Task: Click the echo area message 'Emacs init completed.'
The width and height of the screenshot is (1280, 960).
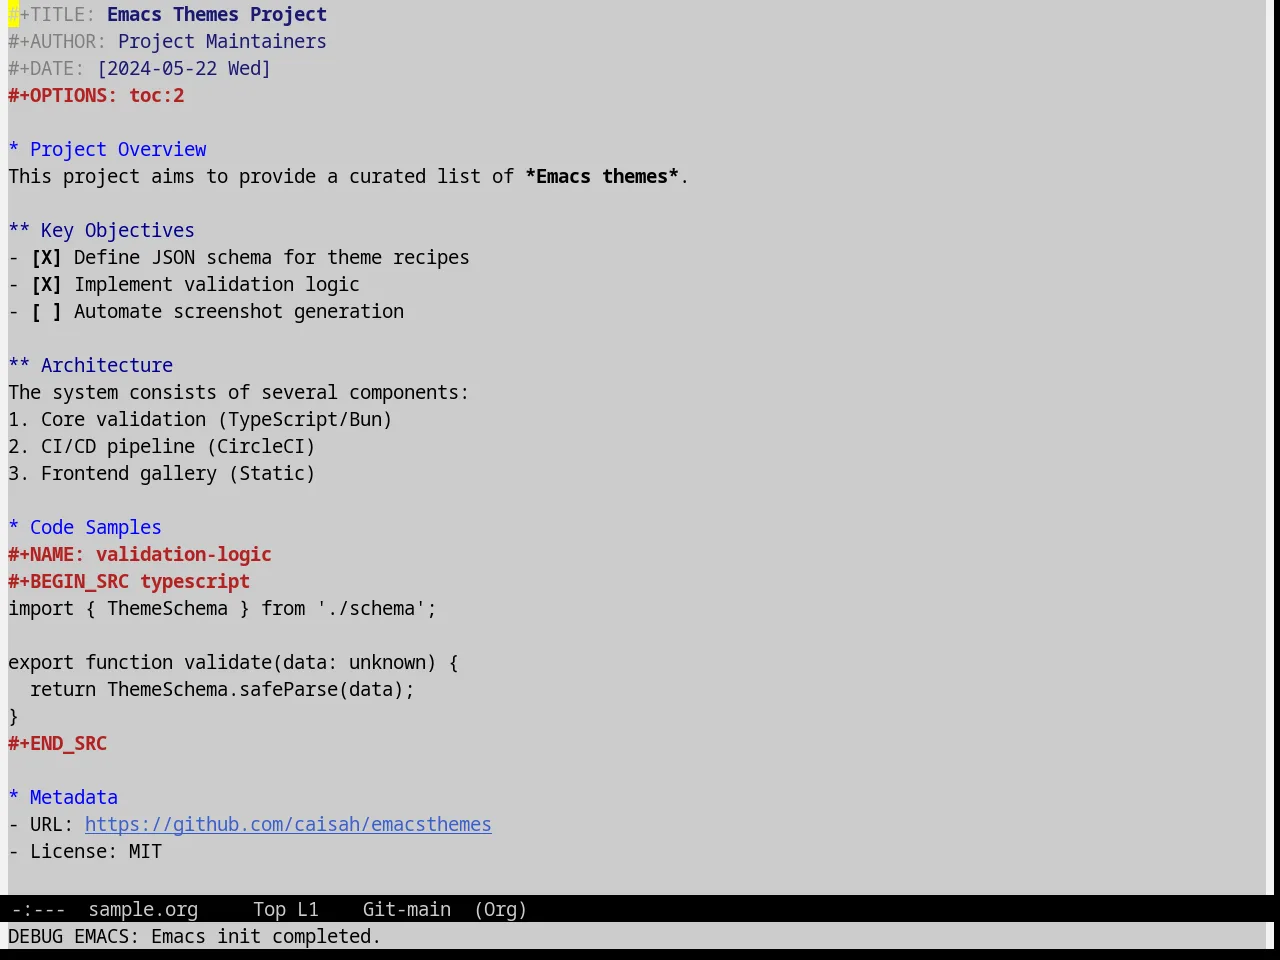Action: 266,937
